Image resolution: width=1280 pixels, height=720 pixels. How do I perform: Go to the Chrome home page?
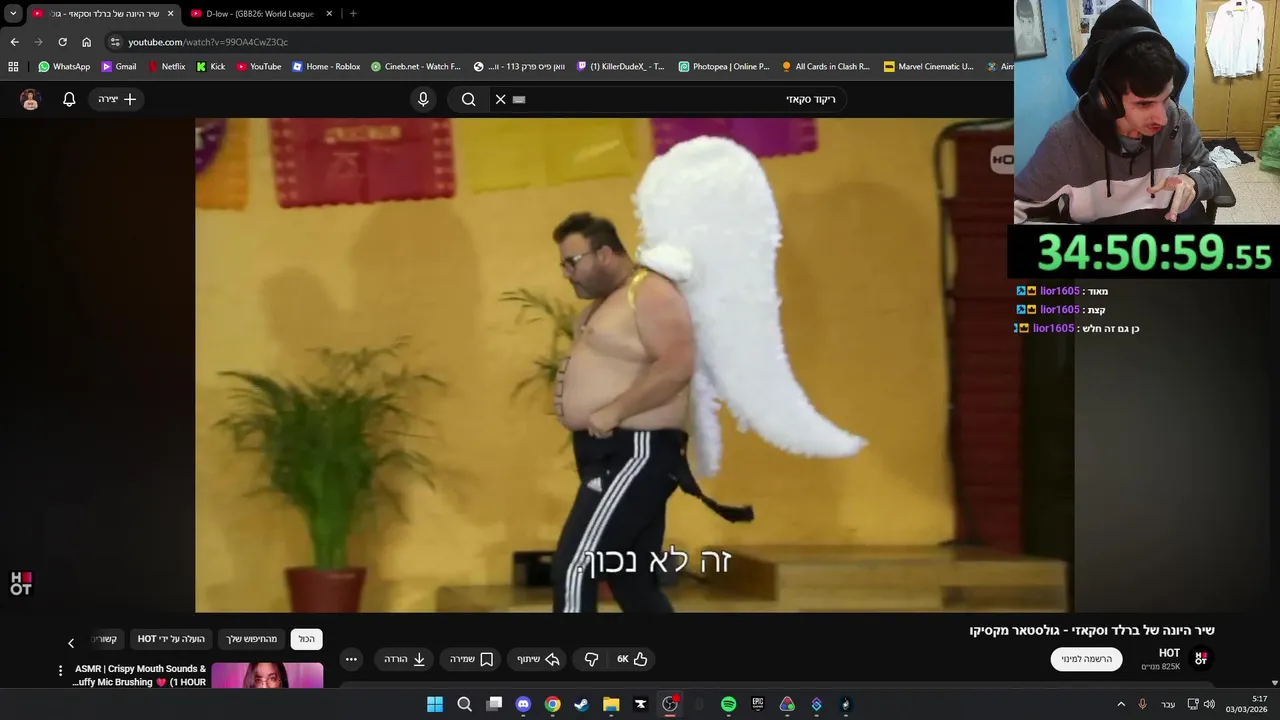86,42
